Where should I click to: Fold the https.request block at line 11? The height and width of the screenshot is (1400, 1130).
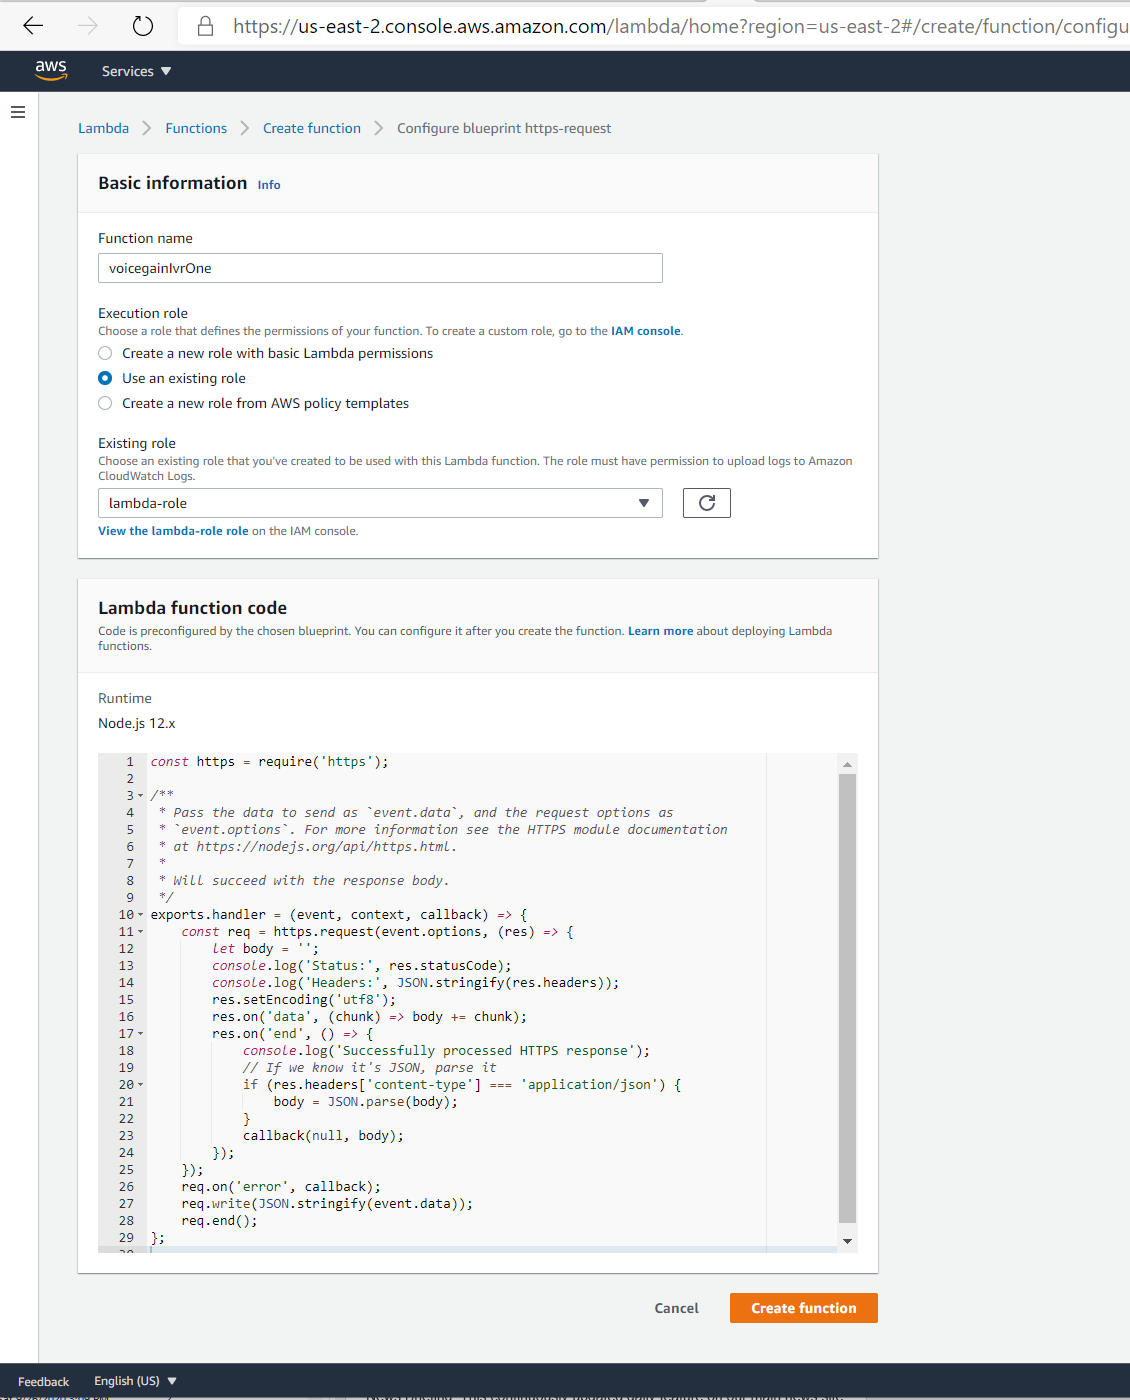(x=140, y=932)
